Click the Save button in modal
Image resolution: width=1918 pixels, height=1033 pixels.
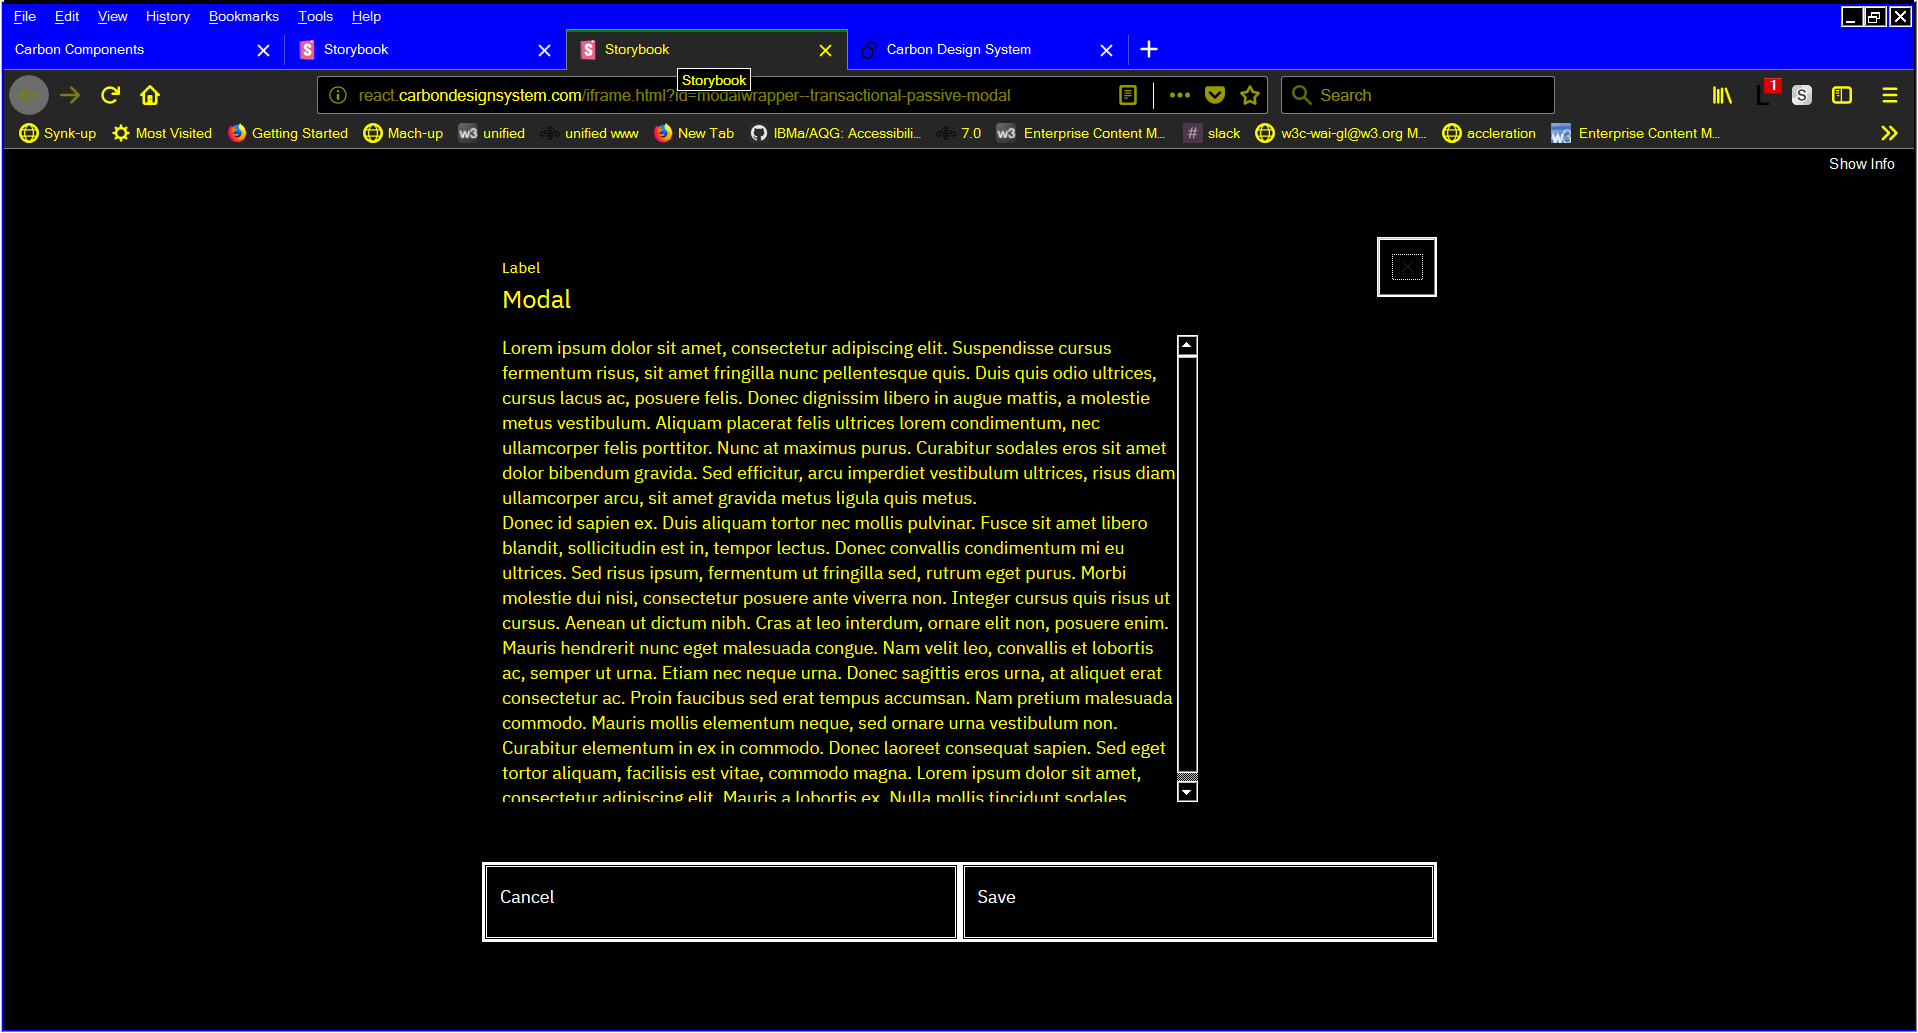(x=1198, y=902)
